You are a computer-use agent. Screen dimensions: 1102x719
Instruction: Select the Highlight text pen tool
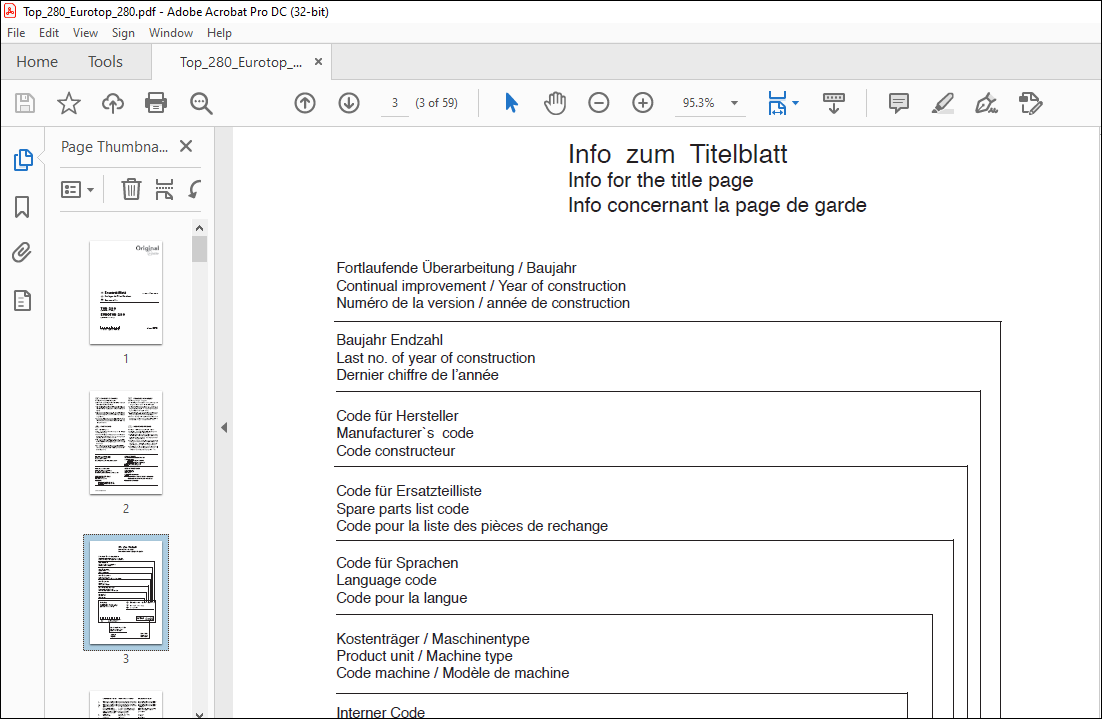click(x=942, y=103)
